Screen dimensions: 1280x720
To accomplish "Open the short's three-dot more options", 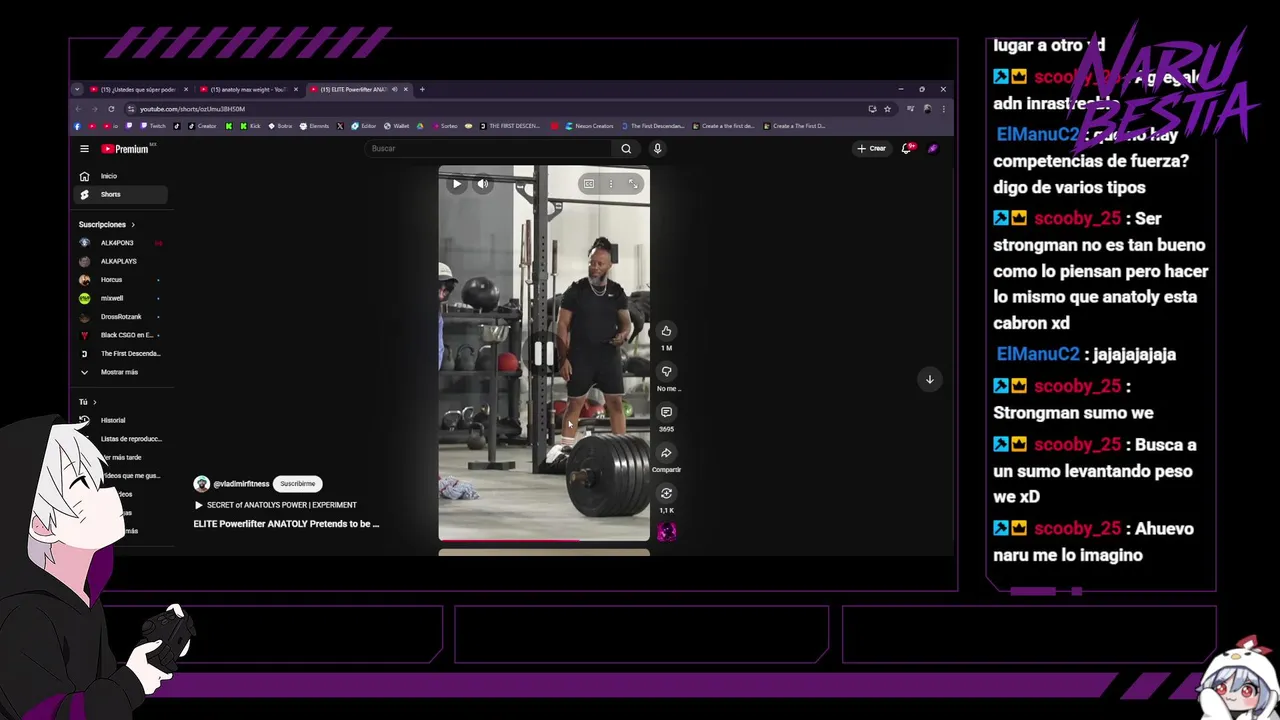I will (611, 184).
